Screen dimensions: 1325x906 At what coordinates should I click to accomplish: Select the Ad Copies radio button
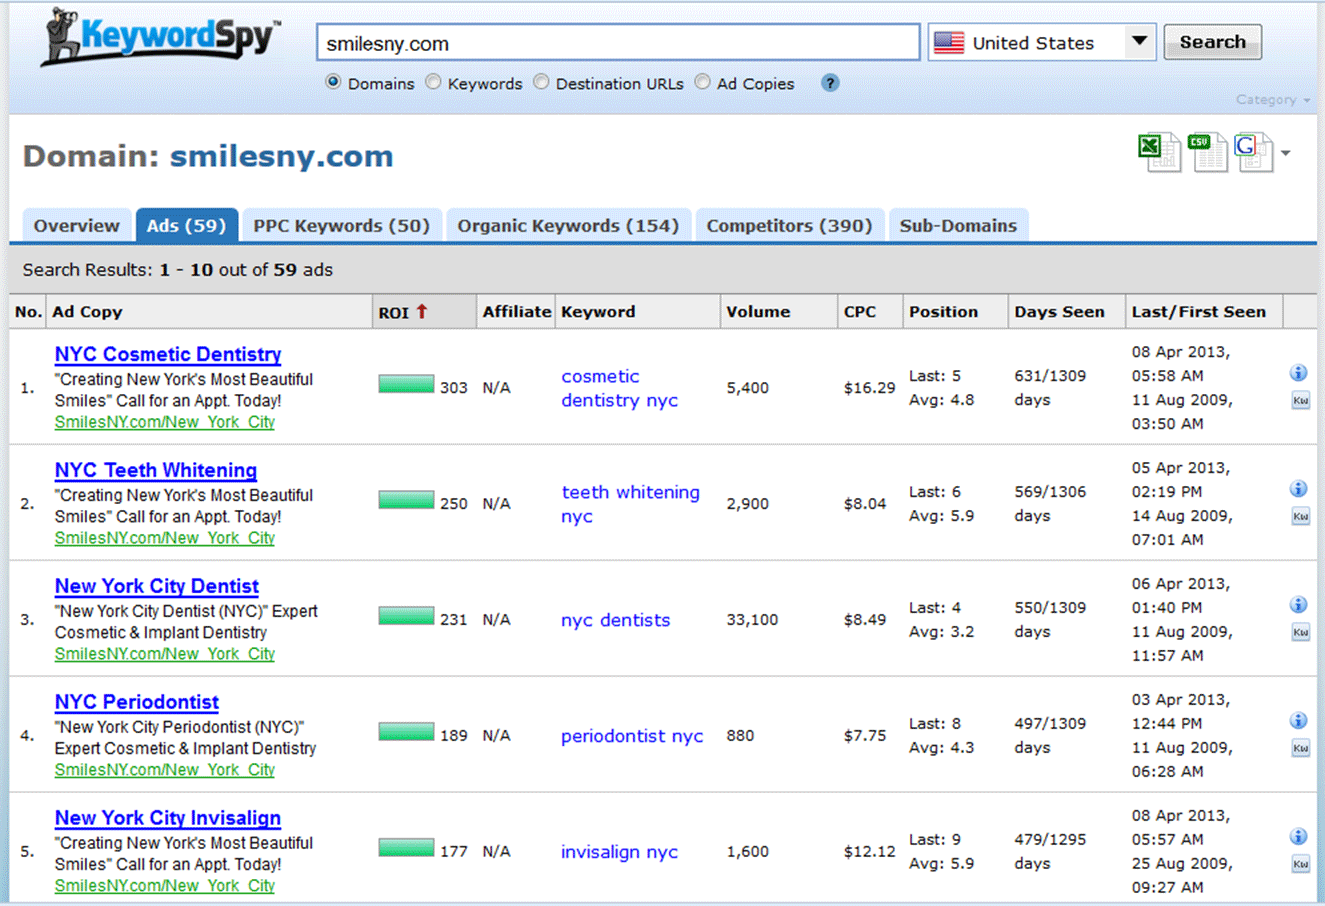702,83
